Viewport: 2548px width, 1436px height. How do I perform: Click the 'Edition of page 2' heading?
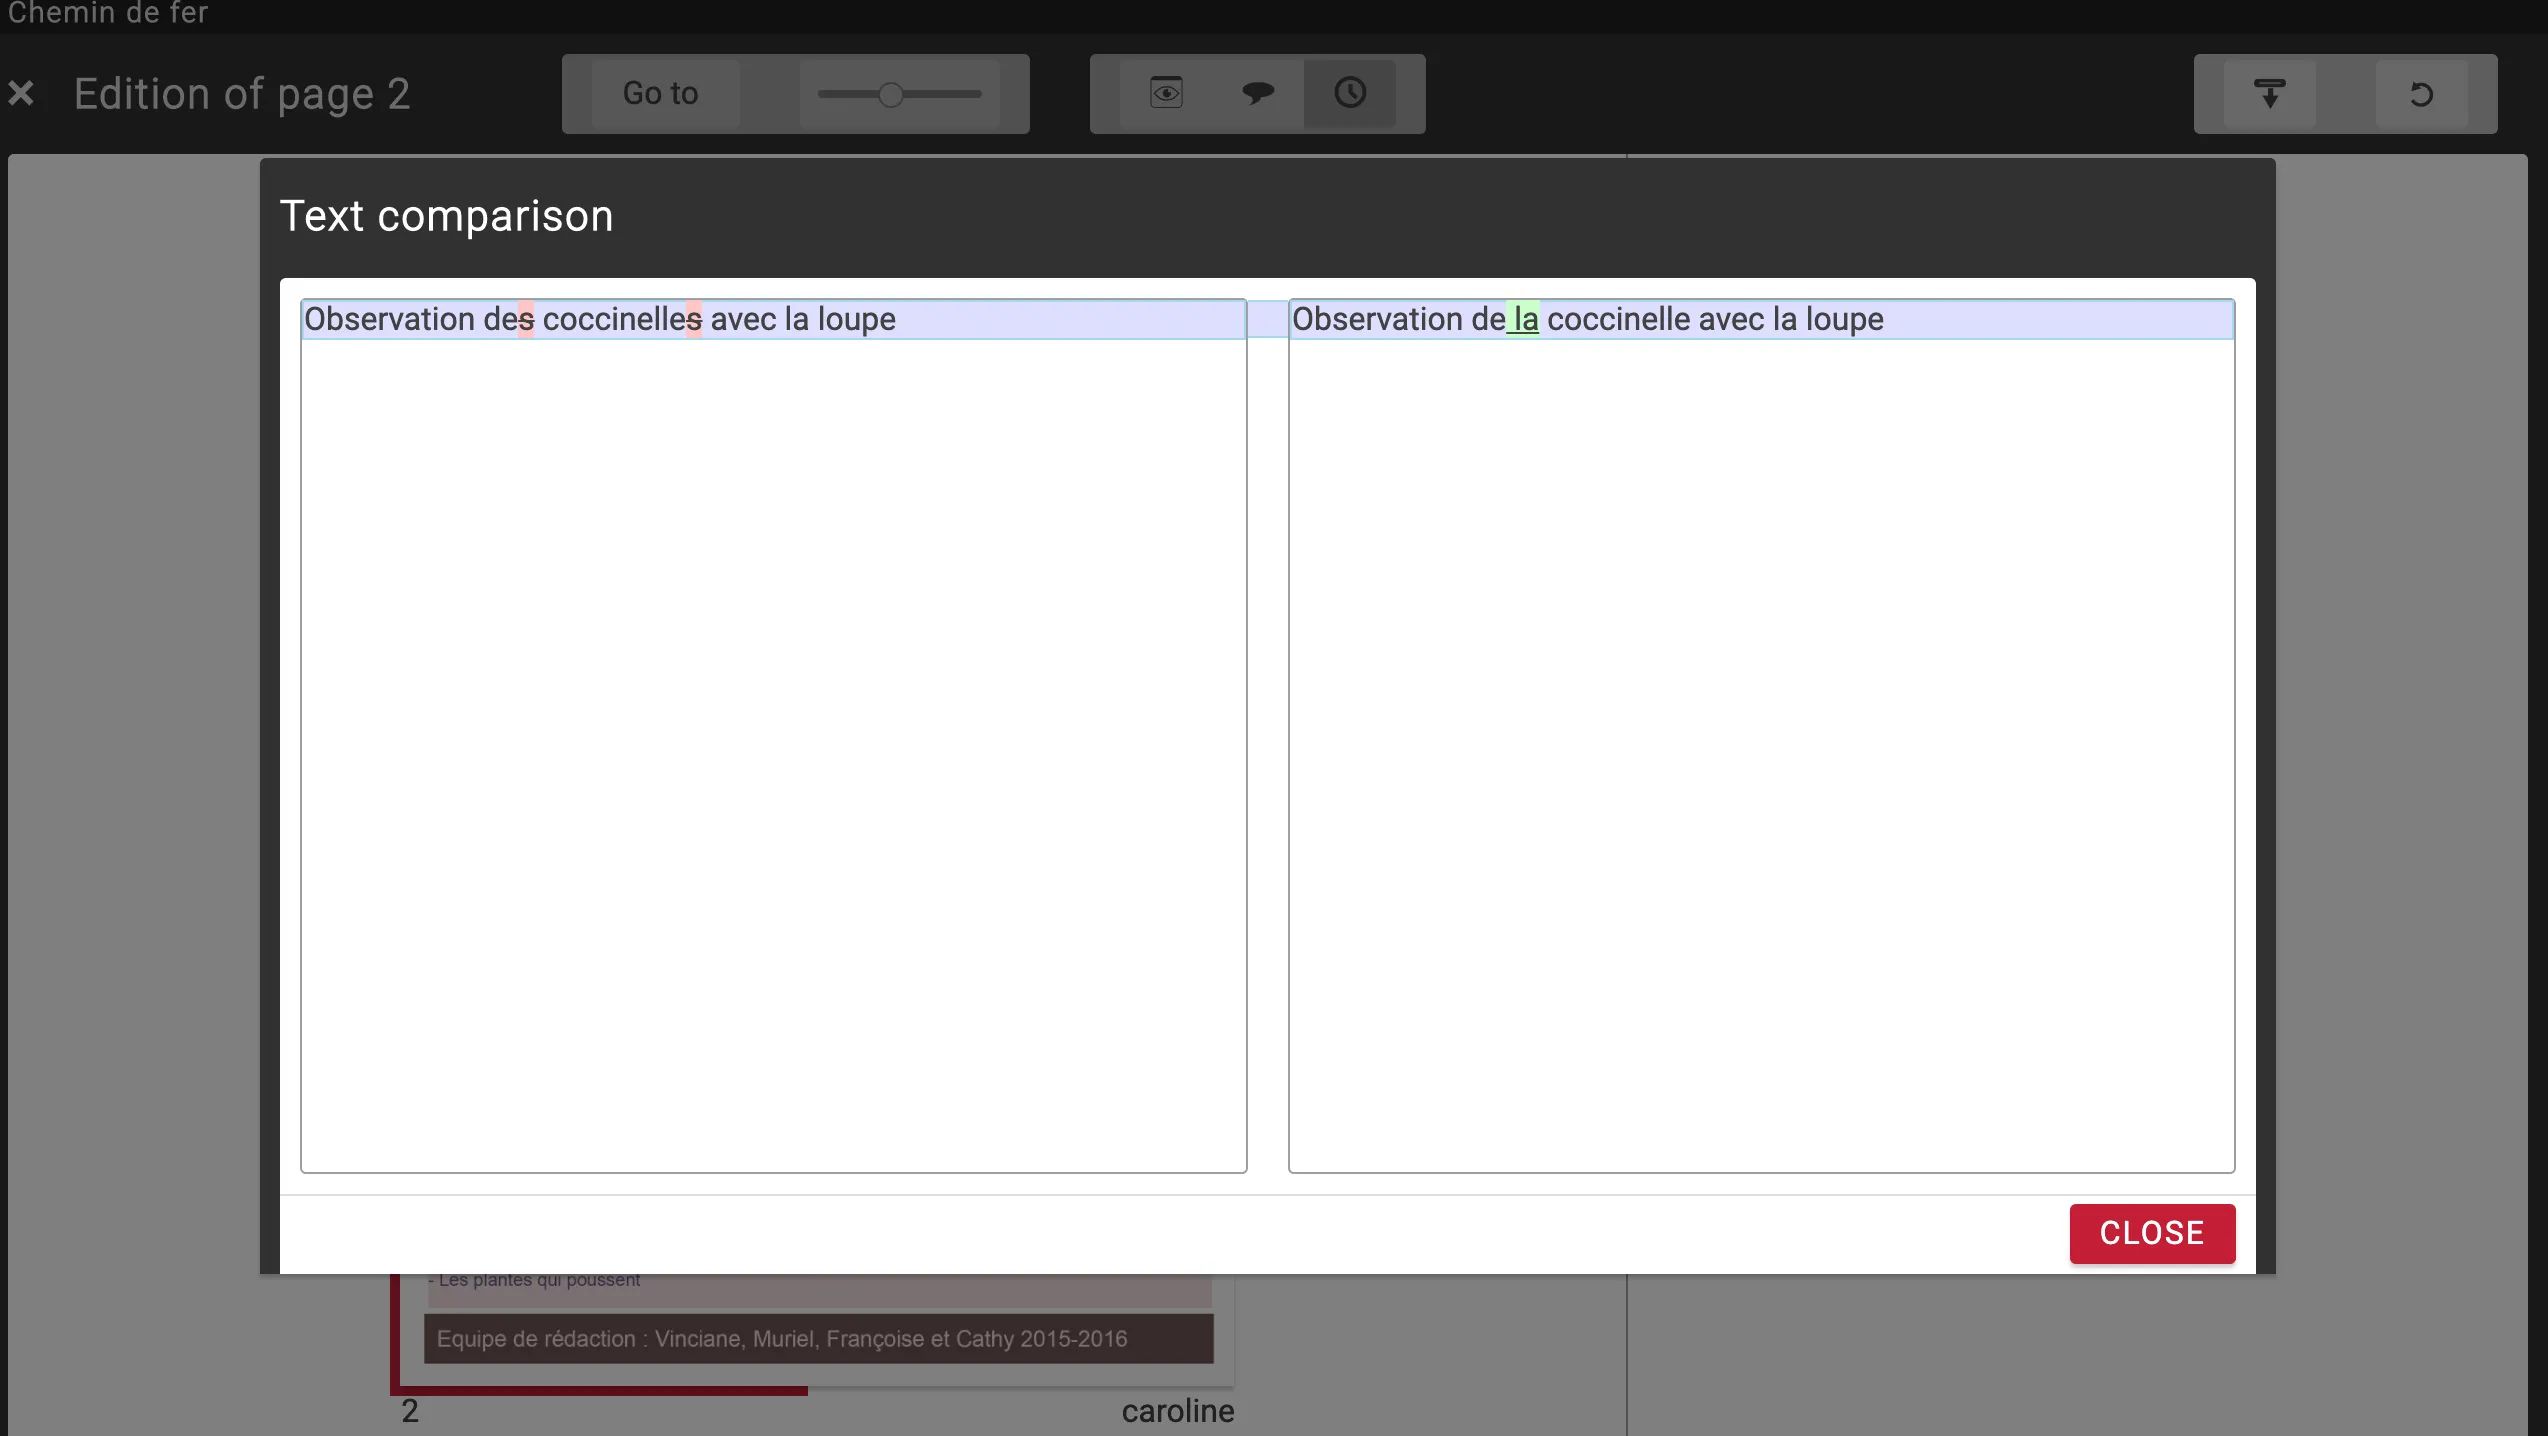point(242,94)
